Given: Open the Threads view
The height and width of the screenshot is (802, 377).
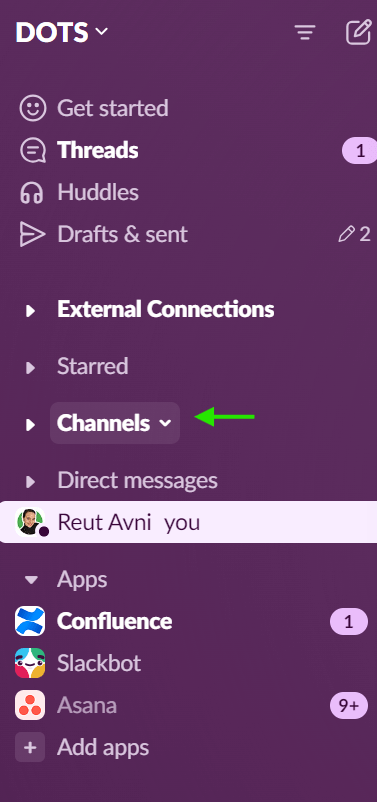Looking at the screenshot, I should tap(188, 150).
